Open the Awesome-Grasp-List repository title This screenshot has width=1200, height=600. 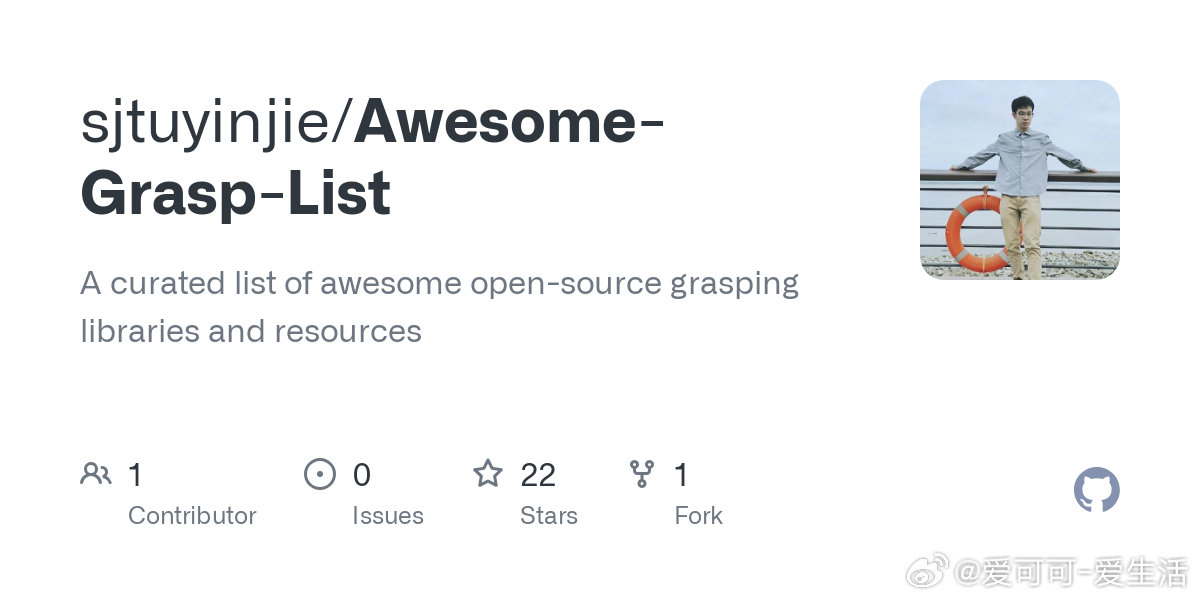tap(373, 158)
